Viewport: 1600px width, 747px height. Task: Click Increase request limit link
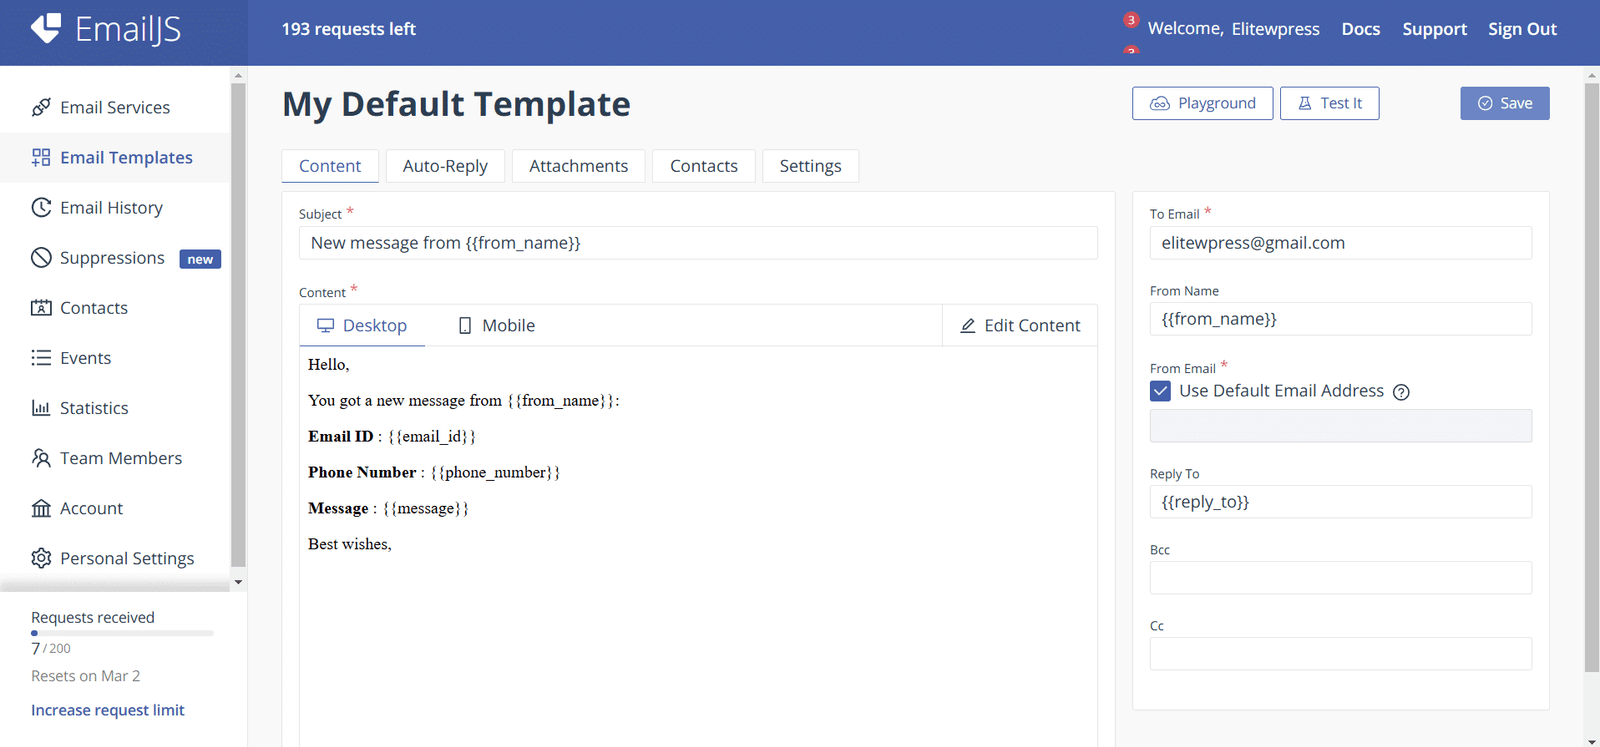click(108, 710)
